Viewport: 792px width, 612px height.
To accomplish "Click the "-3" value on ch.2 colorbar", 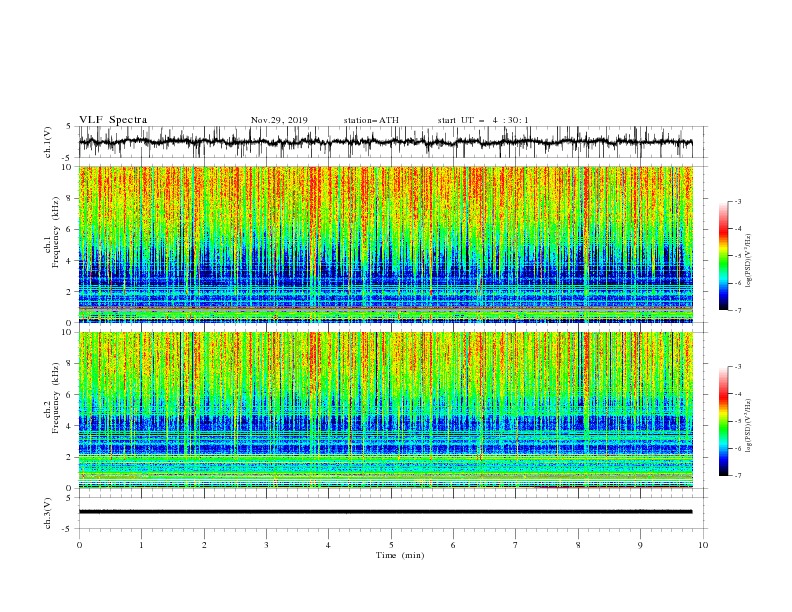I will coord(737,367).
